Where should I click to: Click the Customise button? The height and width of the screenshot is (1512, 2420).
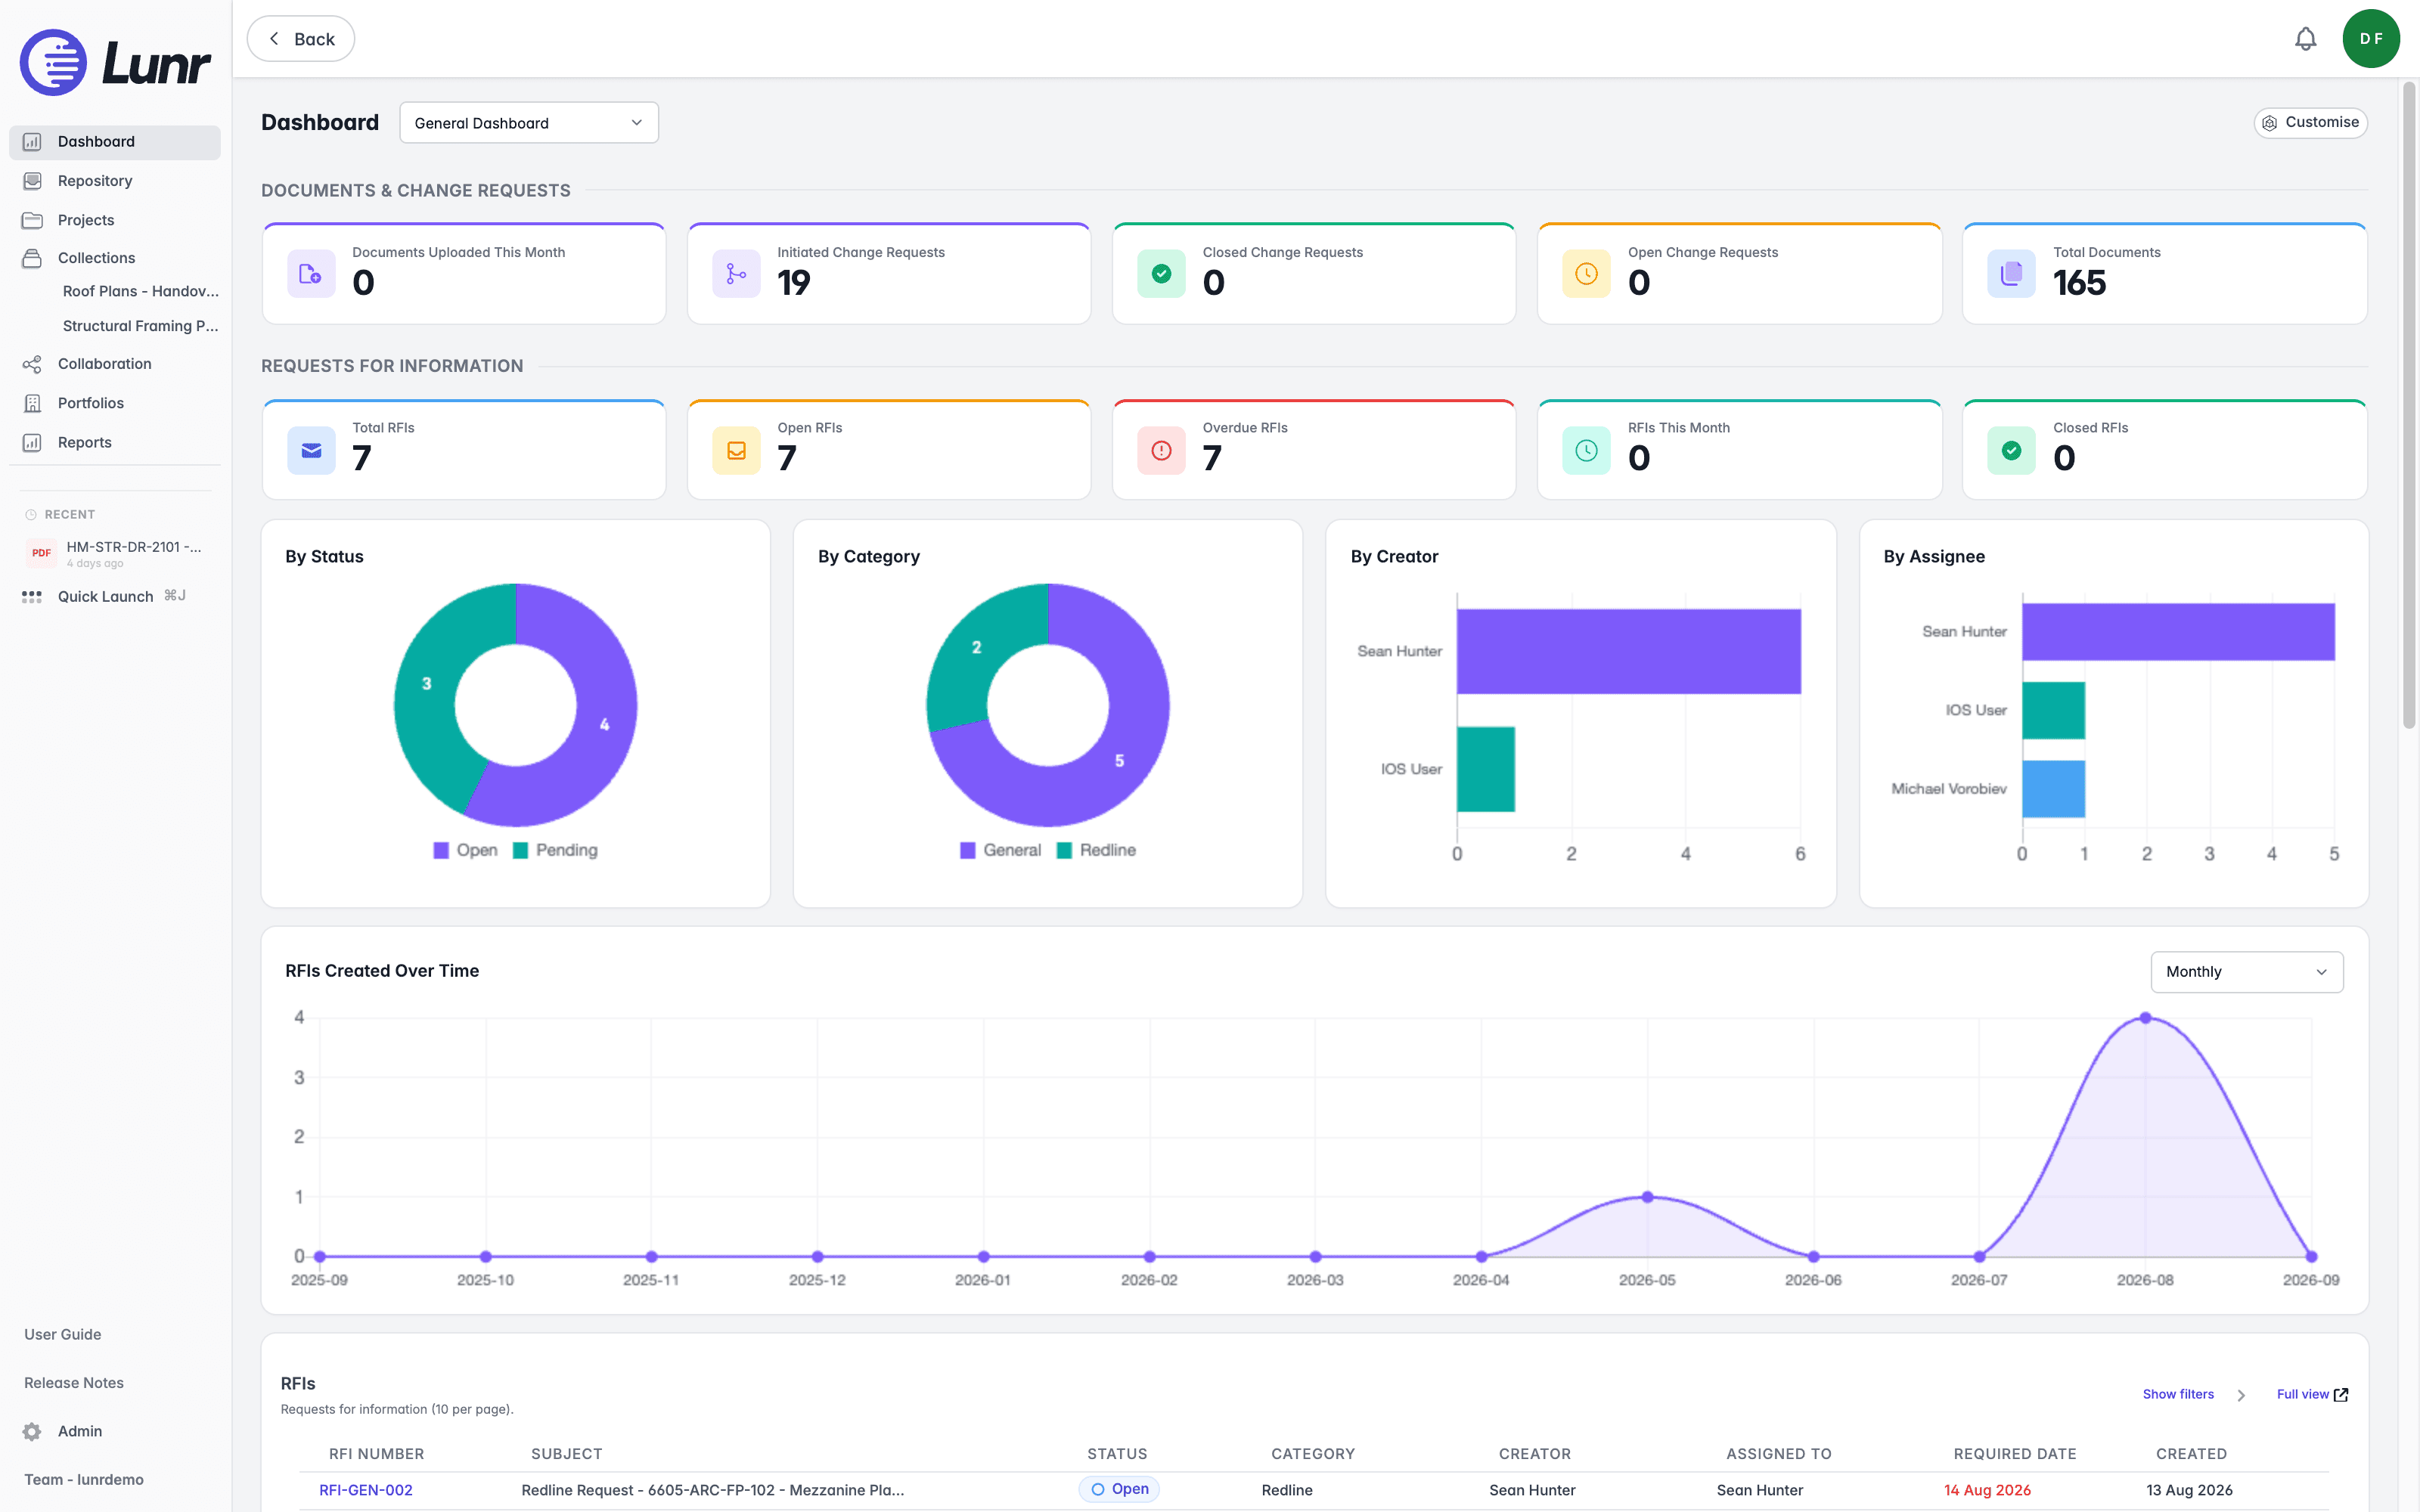pos(2310,123)
